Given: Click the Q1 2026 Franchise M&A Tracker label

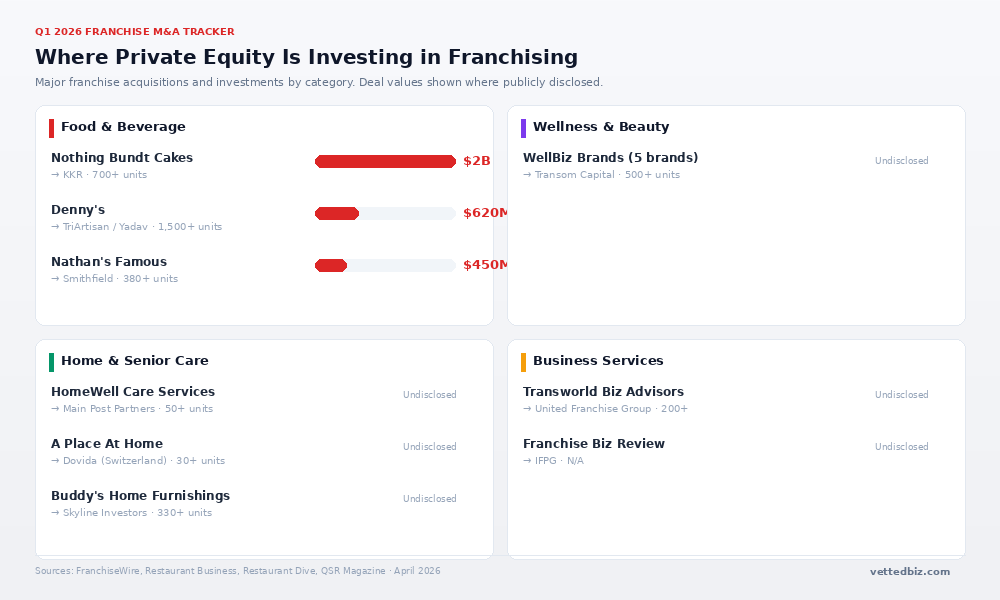Looking at the screenshot, I should (x=135, y=32).
